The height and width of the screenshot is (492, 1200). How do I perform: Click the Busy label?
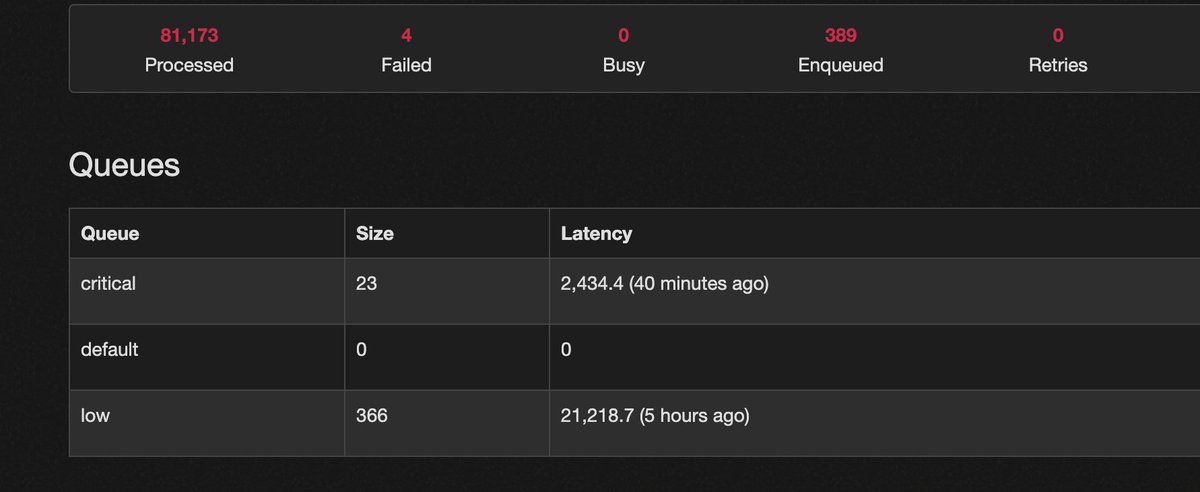[623, 65]
